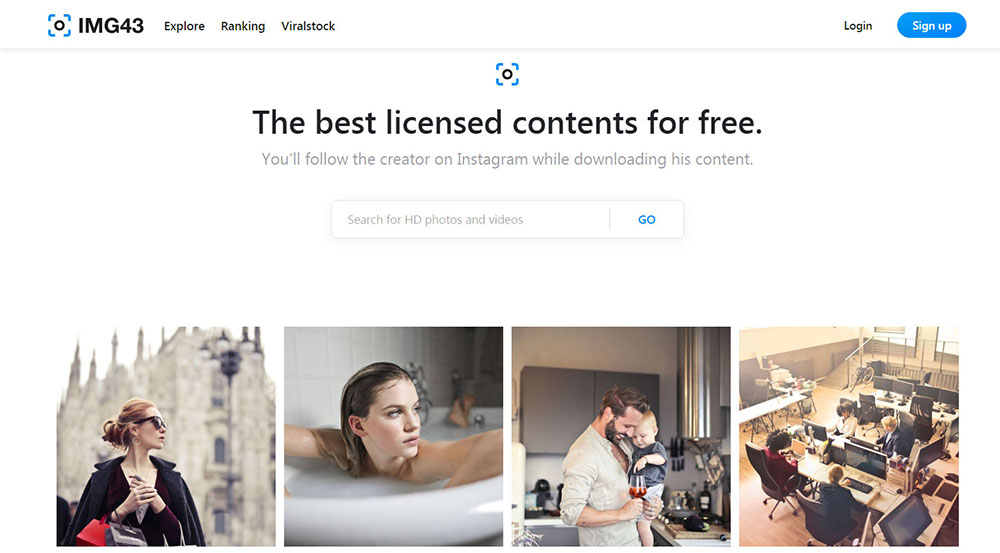Open the Login link
This screenshot has width=1000, height=553.
858,26
